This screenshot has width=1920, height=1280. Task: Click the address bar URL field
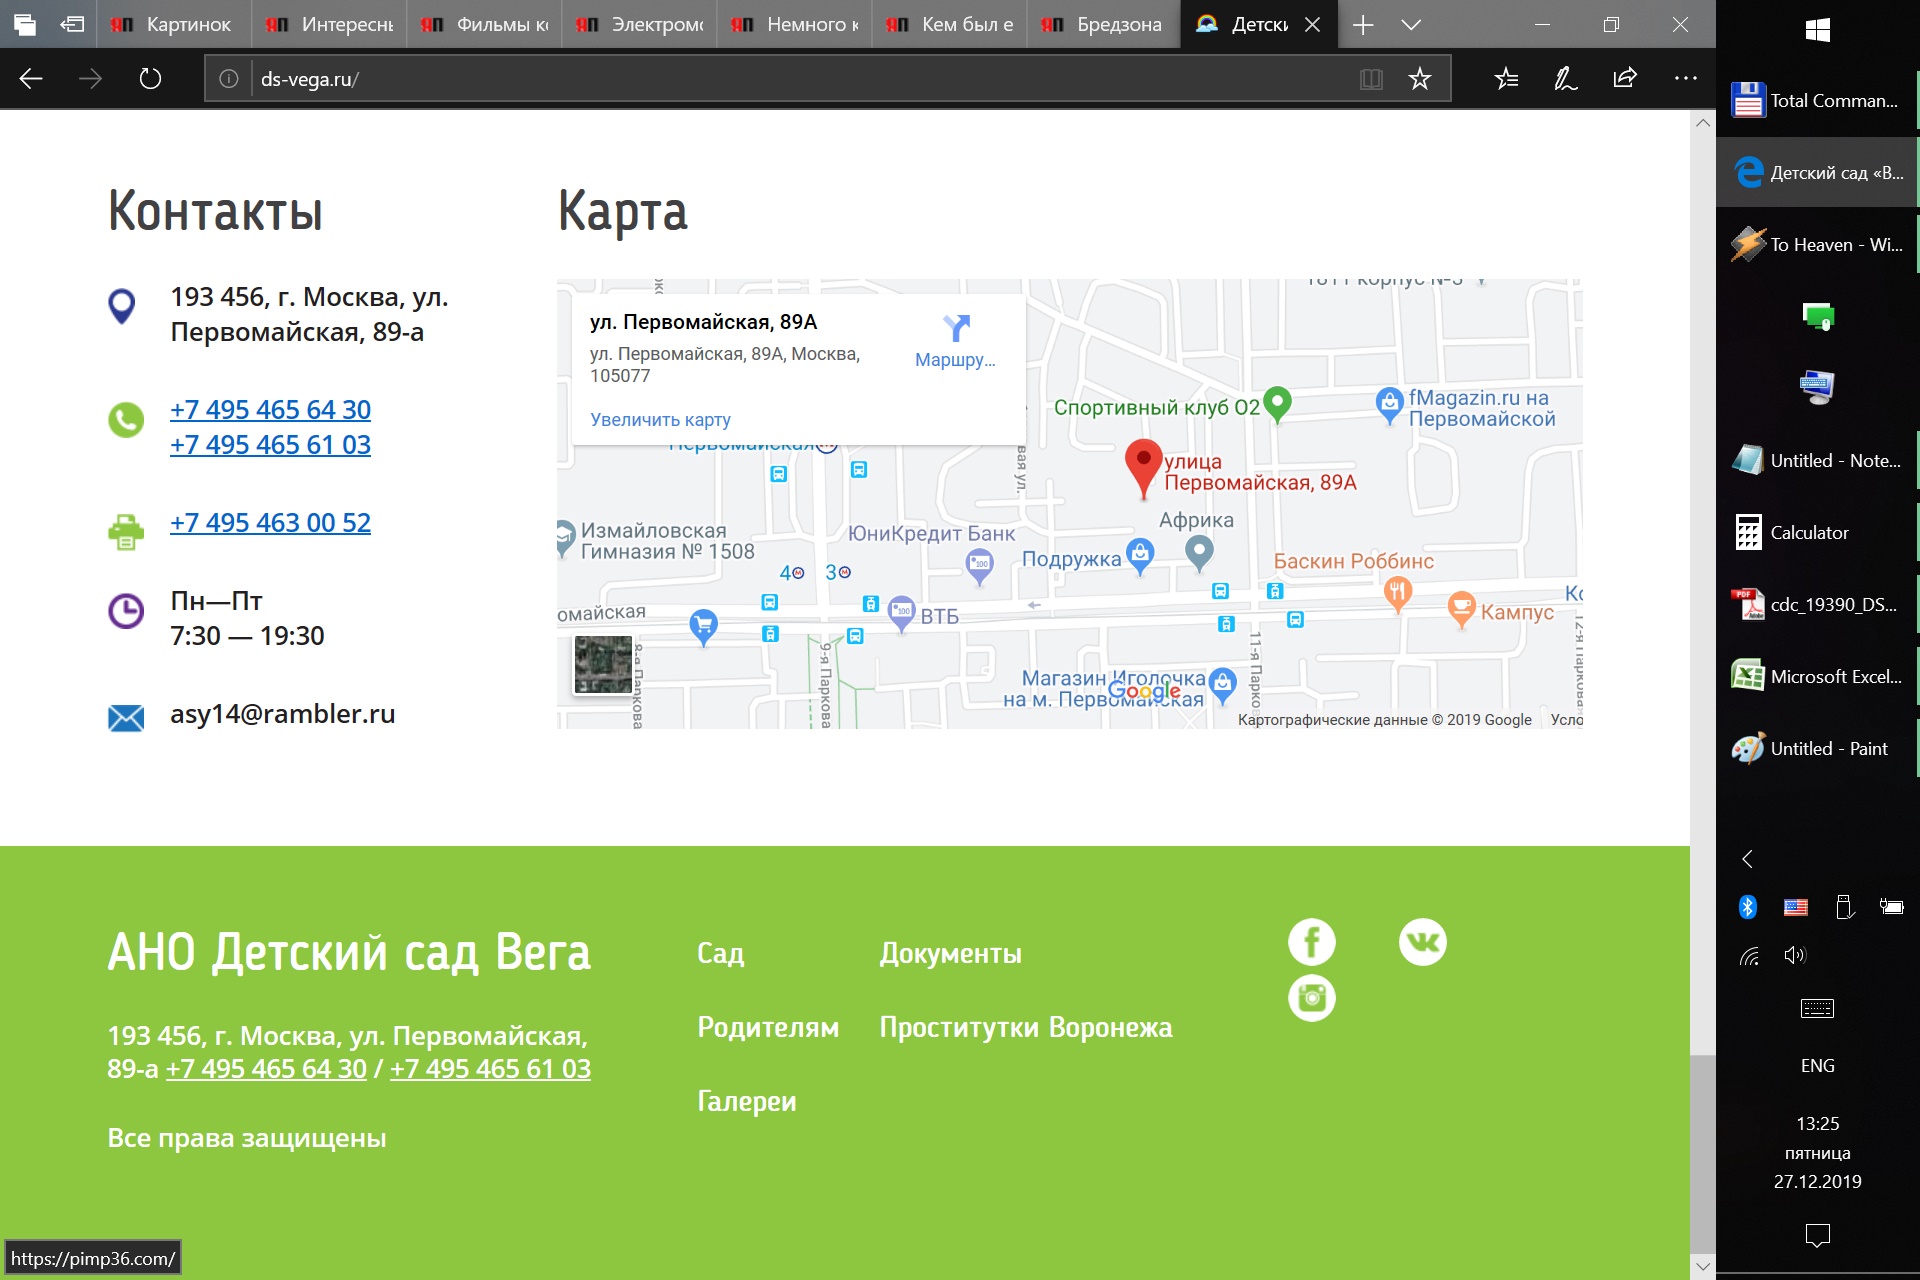click(x=800, y=79)
